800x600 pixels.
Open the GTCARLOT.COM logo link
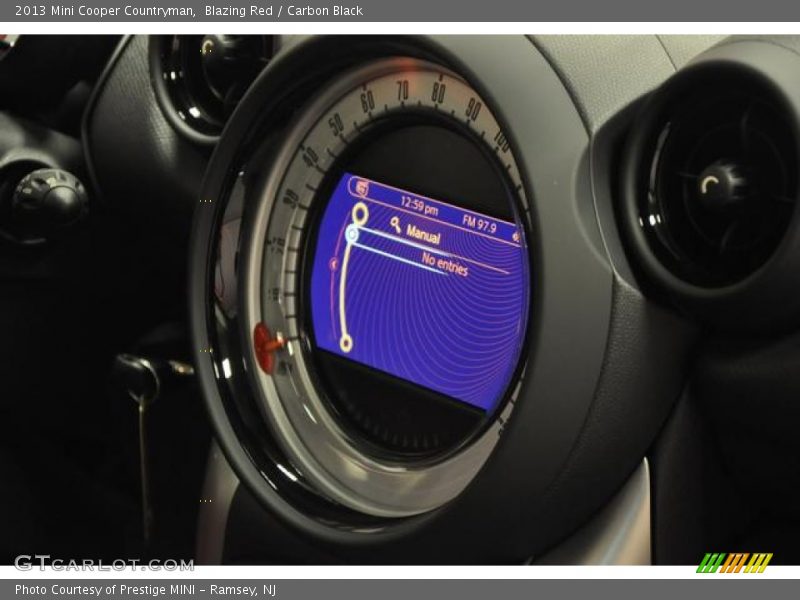click(104, 563)
